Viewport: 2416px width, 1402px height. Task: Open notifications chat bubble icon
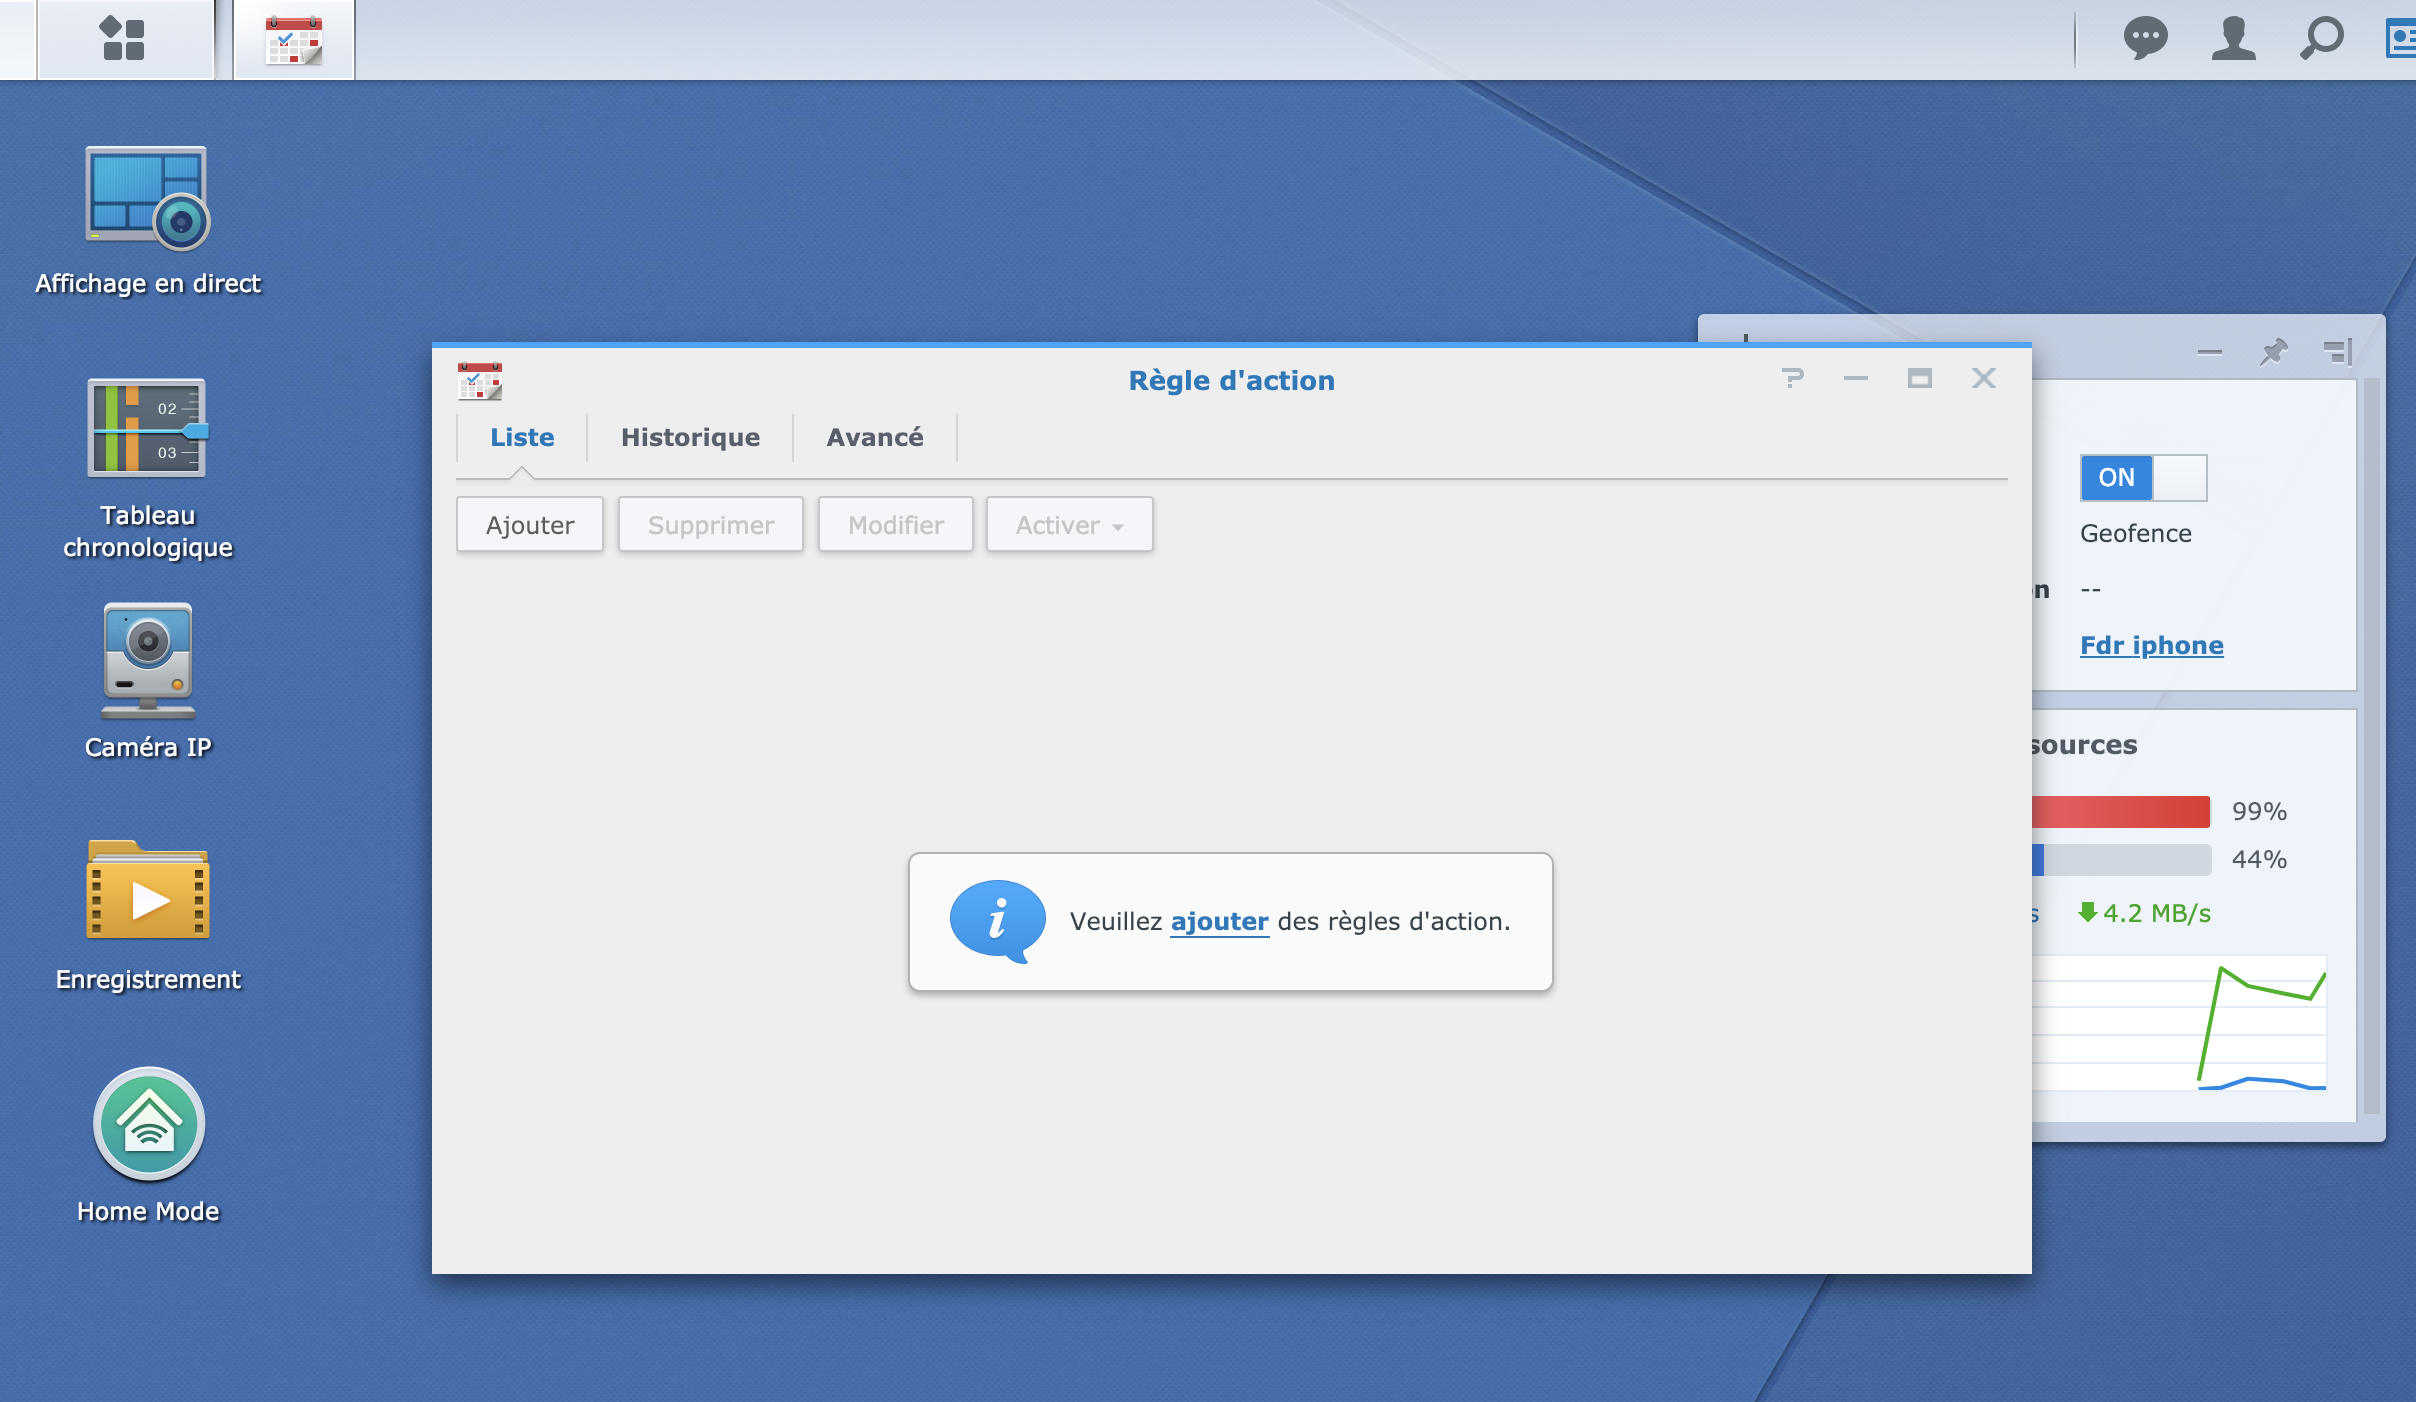click(2145, 39)
